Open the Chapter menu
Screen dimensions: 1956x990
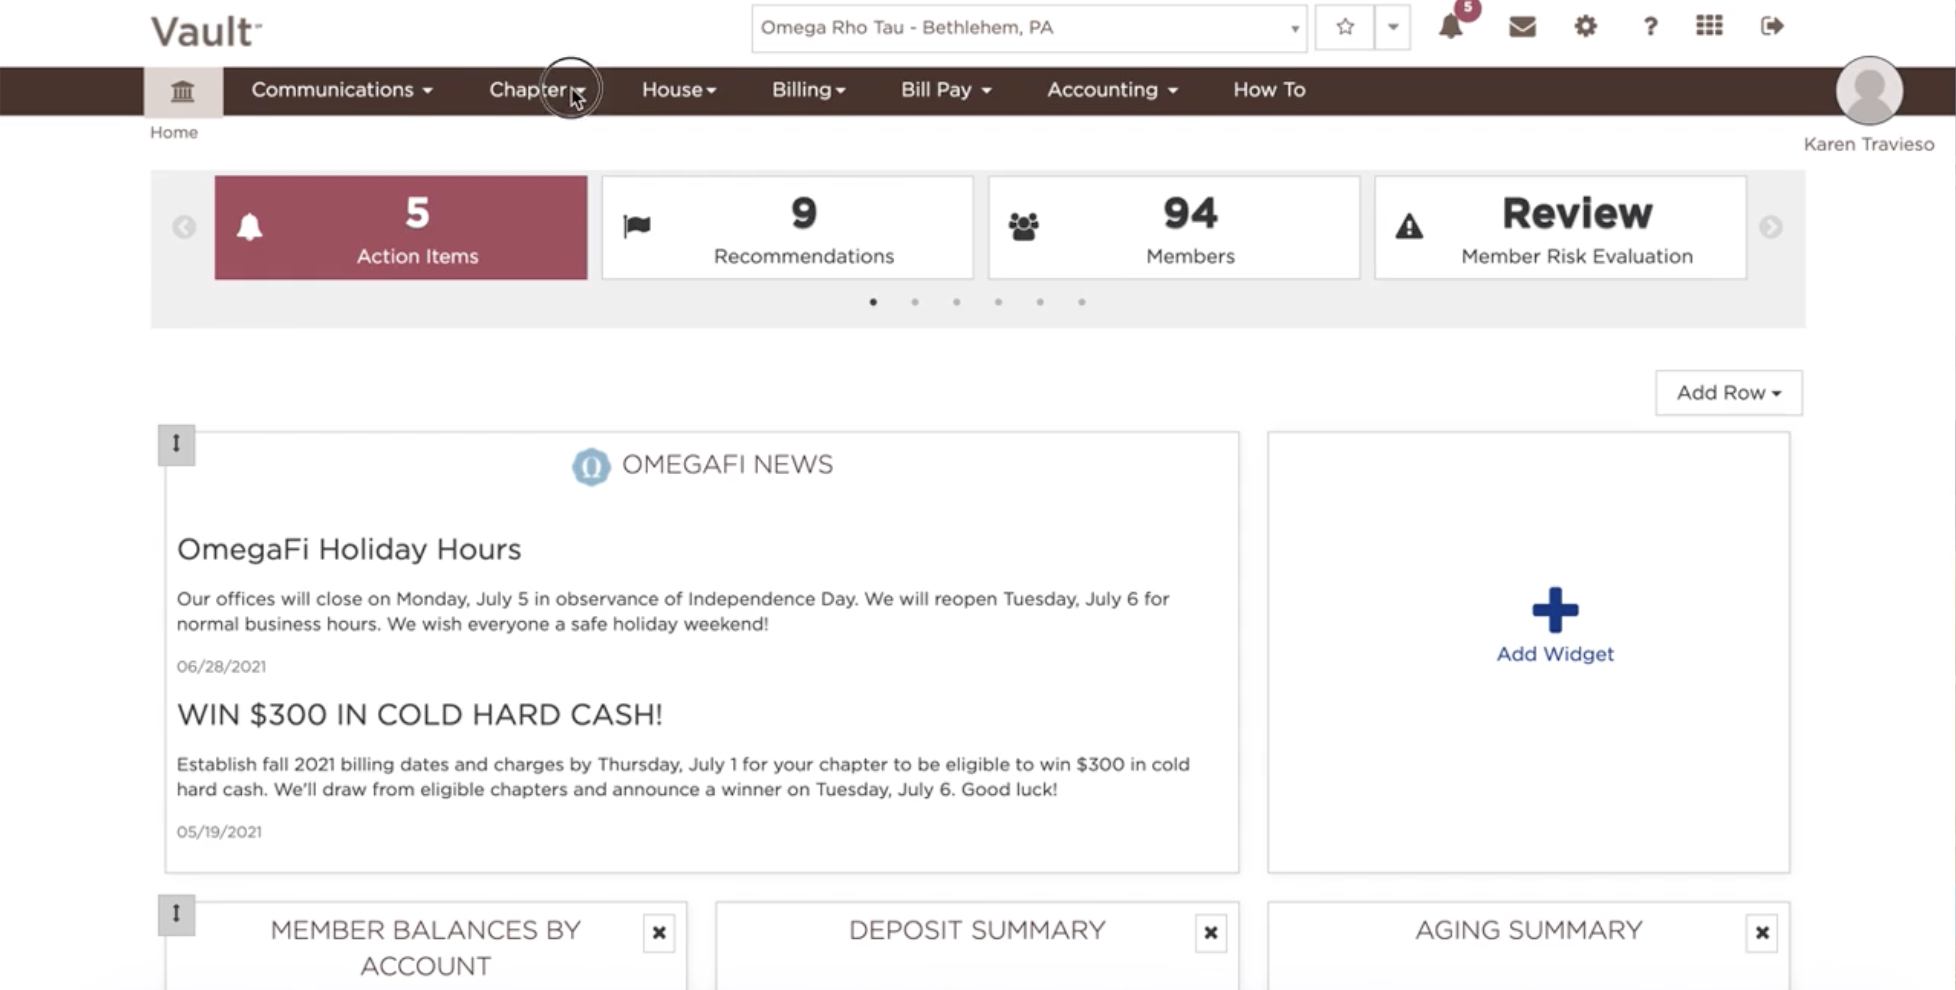coord(537,90)
